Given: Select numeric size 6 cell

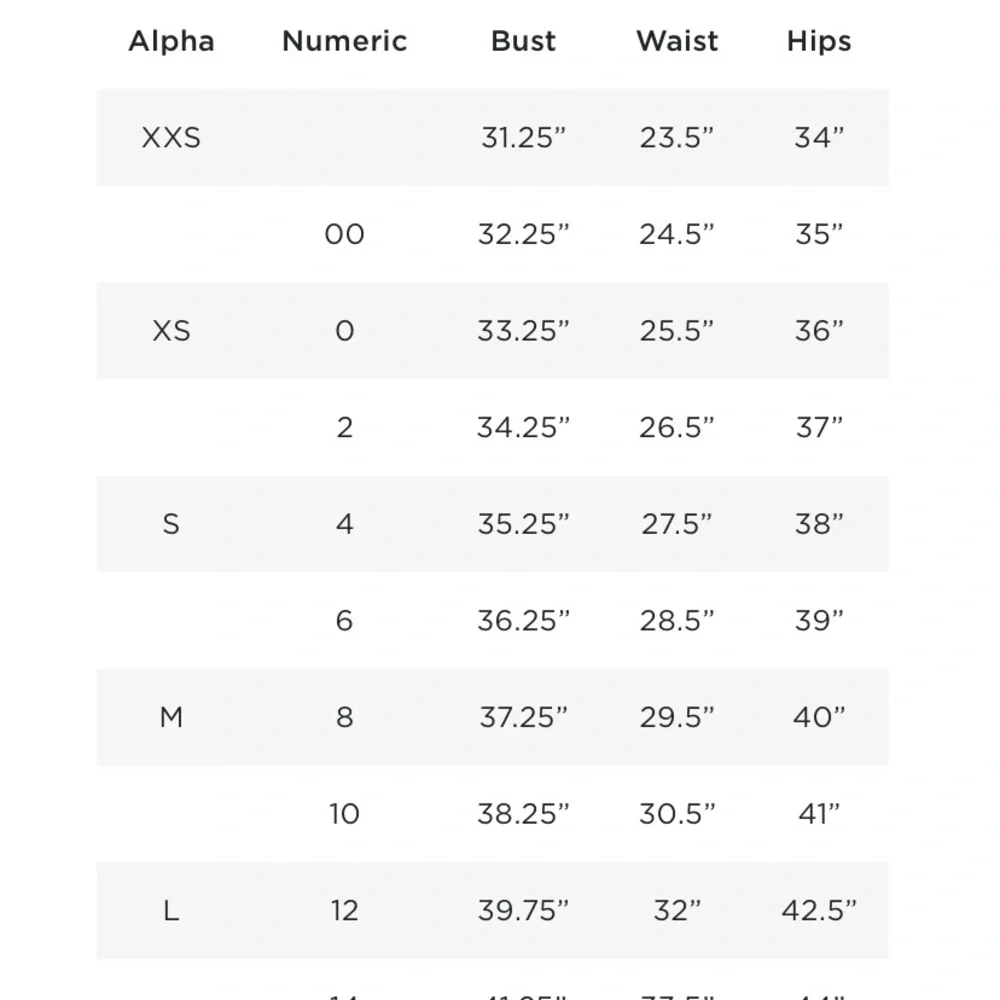Looking at the screenshot, I should click(x=344, y=621).
